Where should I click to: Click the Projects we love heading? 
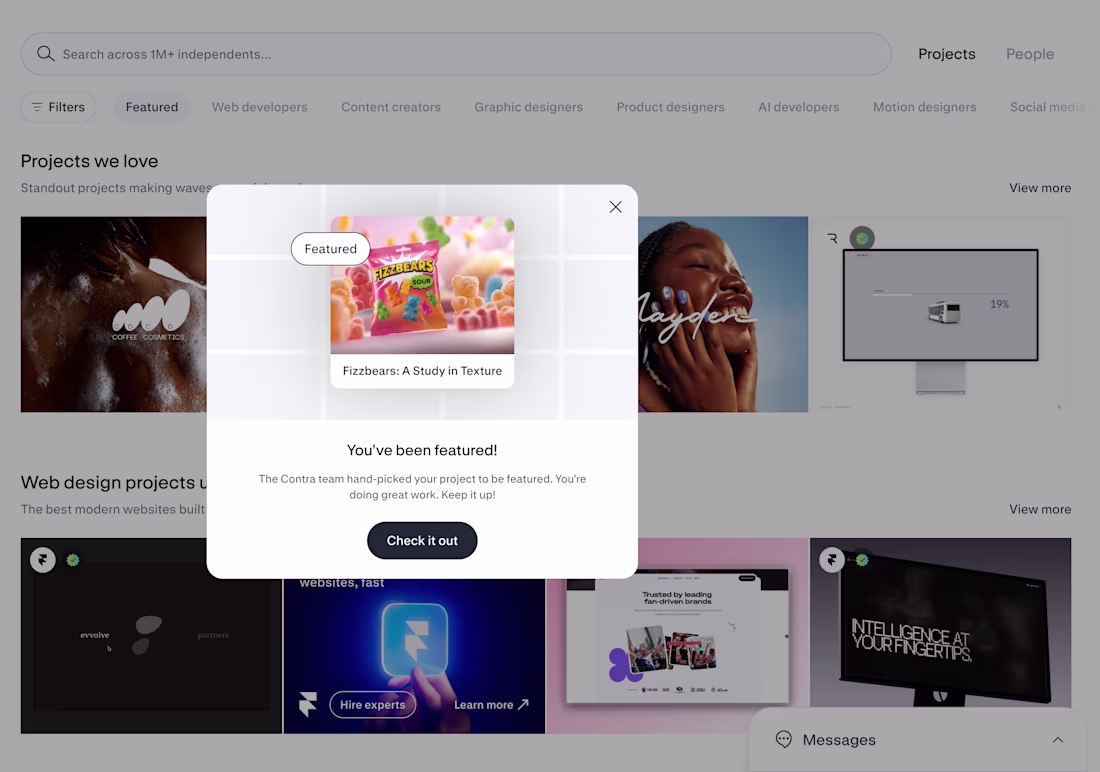(89, 161)
